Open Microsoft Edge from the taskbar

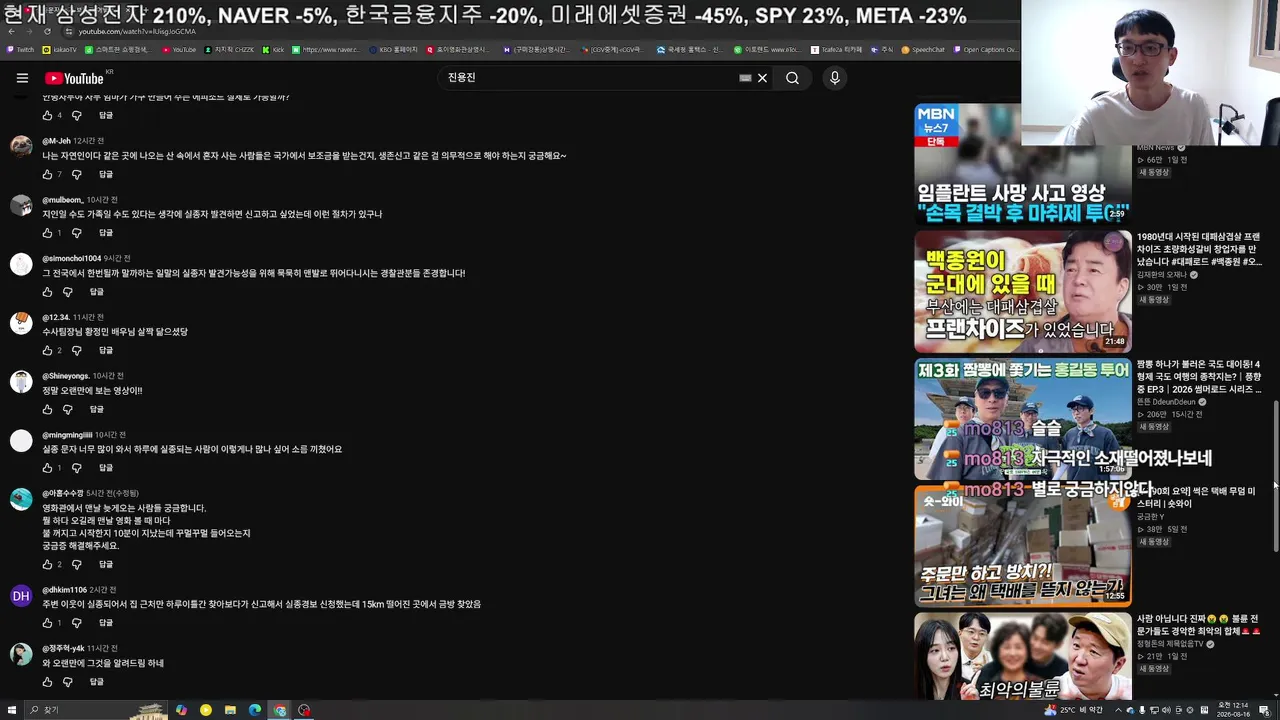(x=255, y=710)
